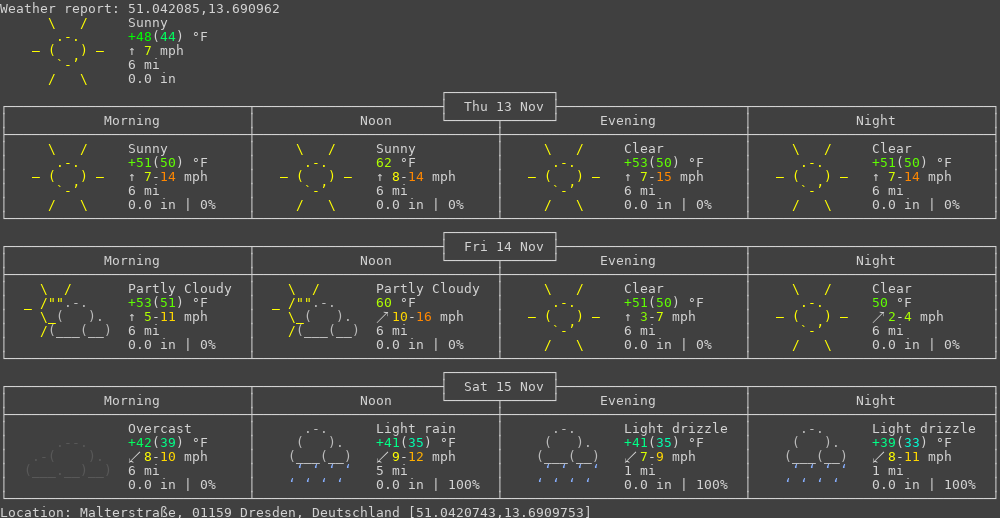The width and height of the screenshot is (1000, 518).
Task: Click Friday evening's clear sky icon
Action: [564, 317]
